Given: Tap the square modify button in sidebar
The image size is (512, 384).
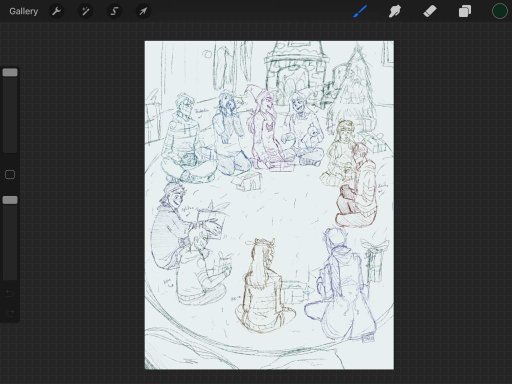Looking at the screenshot, I should click(10, 175).
